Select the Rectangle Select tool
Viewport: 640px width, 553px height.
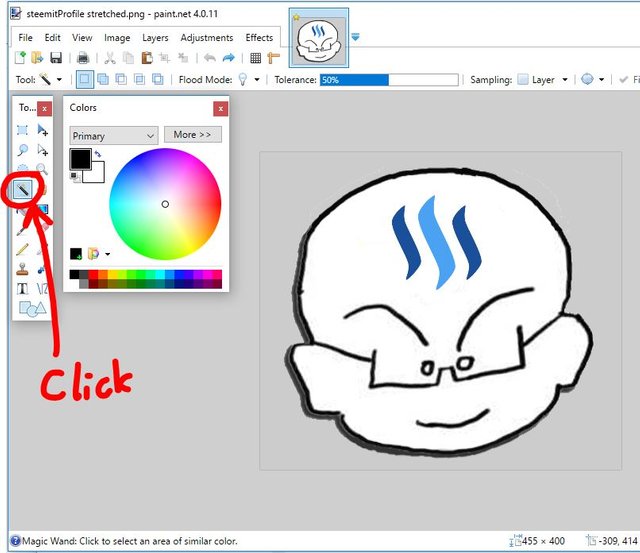(22, 130)
